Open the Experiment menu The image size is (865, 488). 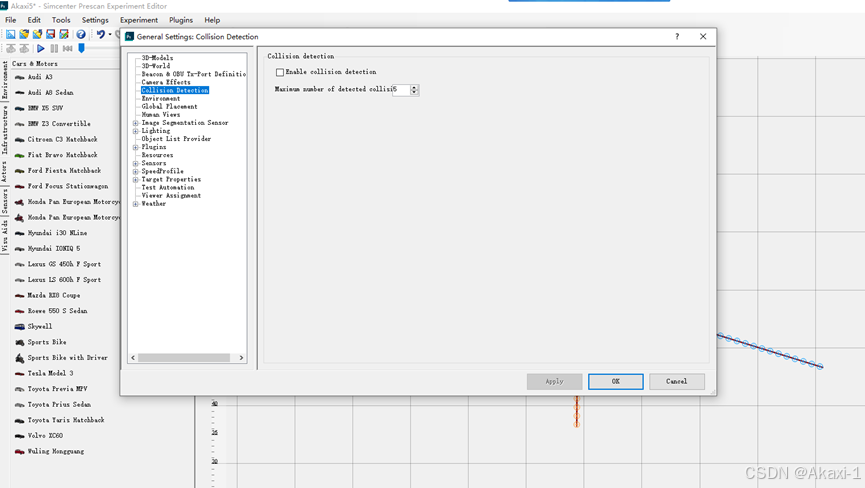coord(138,20)
